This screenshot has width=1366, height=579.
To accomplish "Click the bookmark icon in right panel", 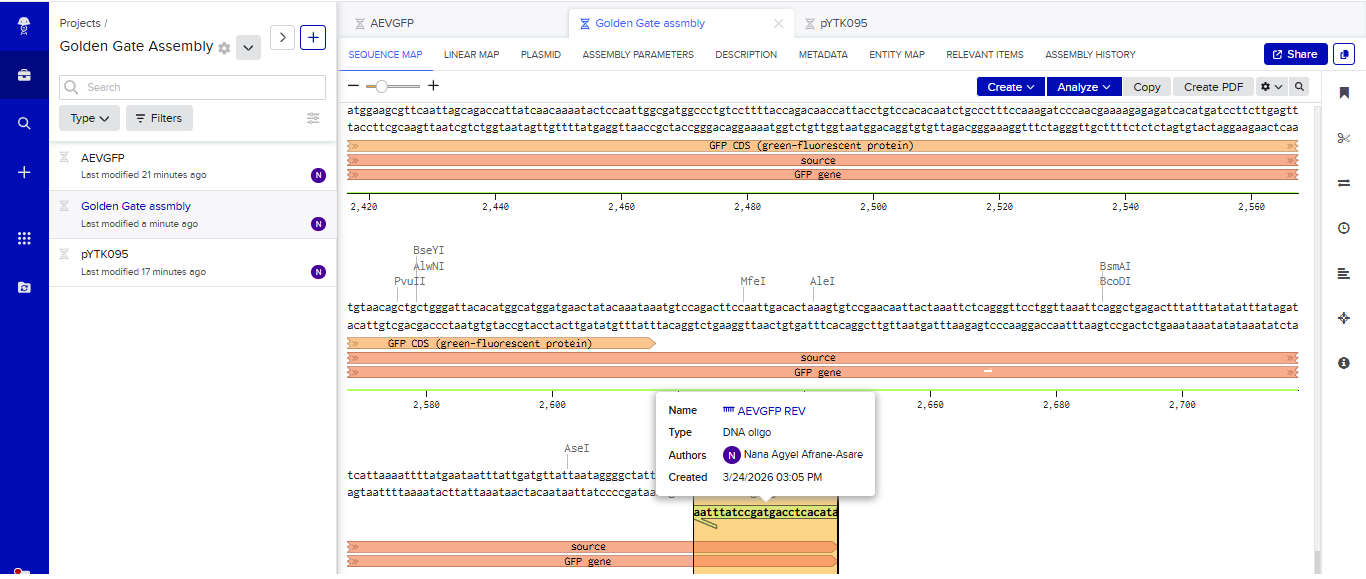I will pos(1343,92).
